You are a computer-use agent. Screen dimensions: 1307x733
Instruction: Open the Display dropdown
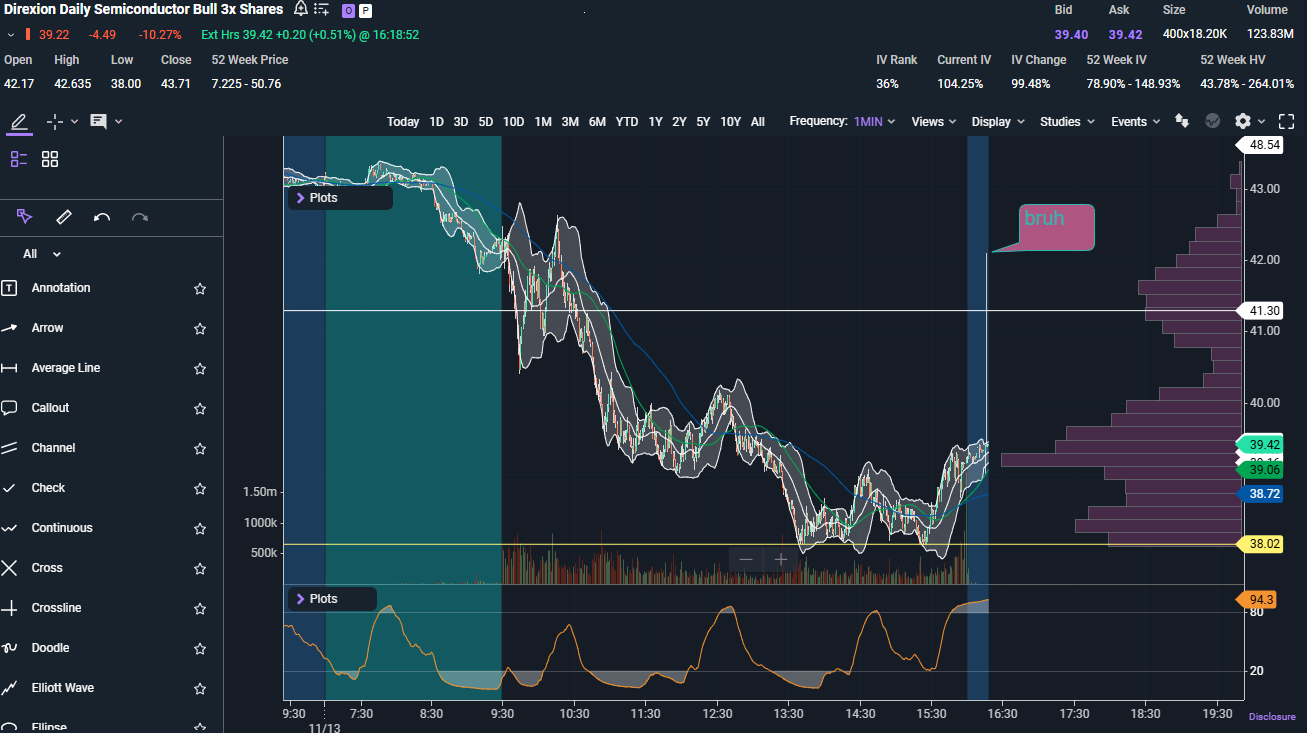coord(998,122)
